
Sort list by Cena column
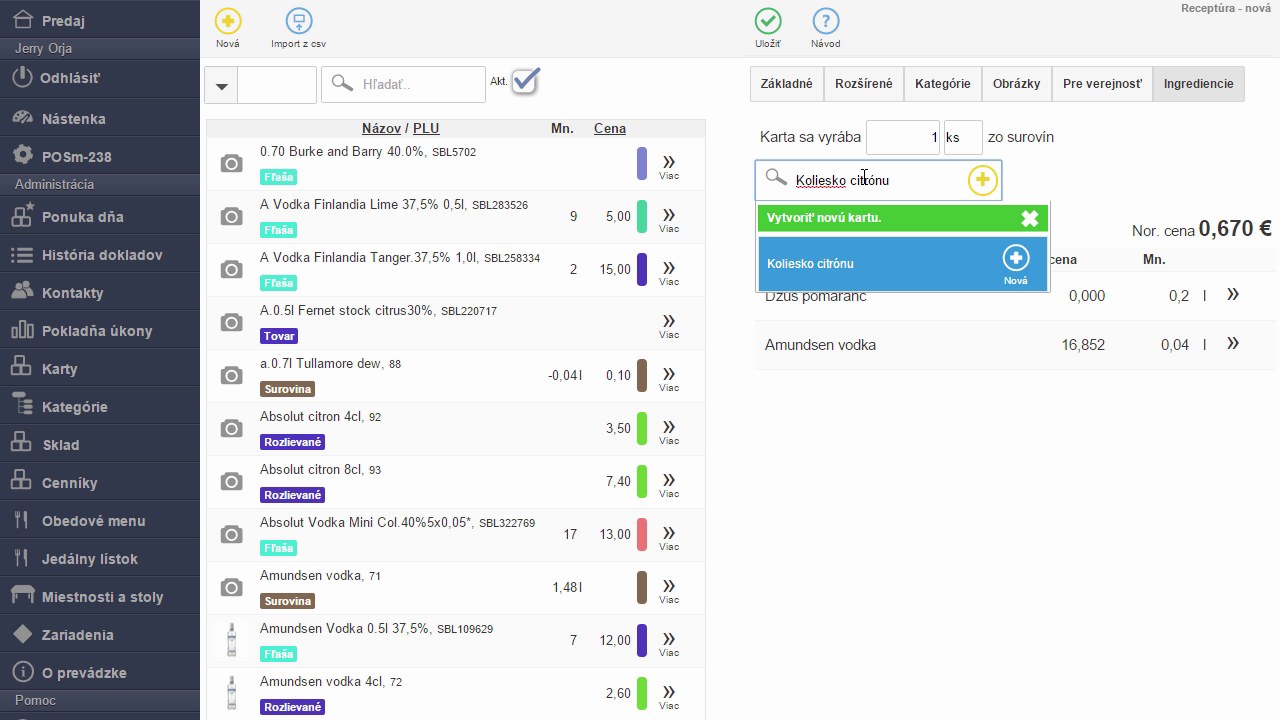[x=610, y=128]
